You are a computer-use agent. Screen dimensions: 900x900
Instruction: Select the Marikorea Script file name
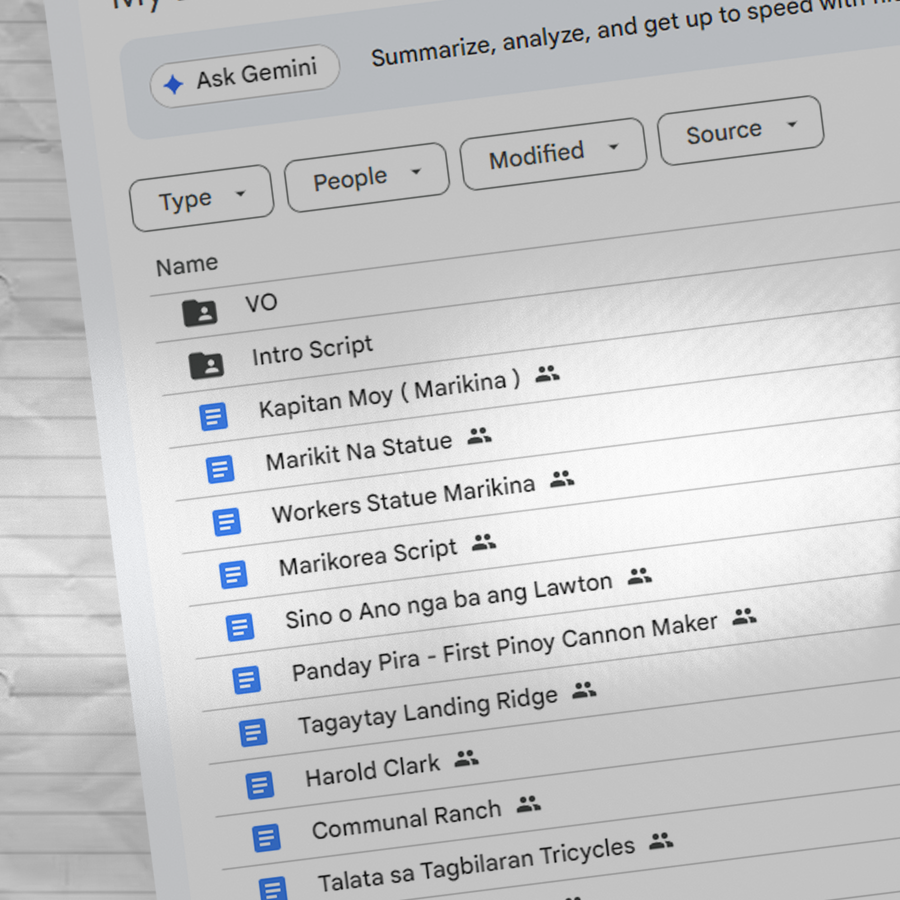[x=368, y=557]
